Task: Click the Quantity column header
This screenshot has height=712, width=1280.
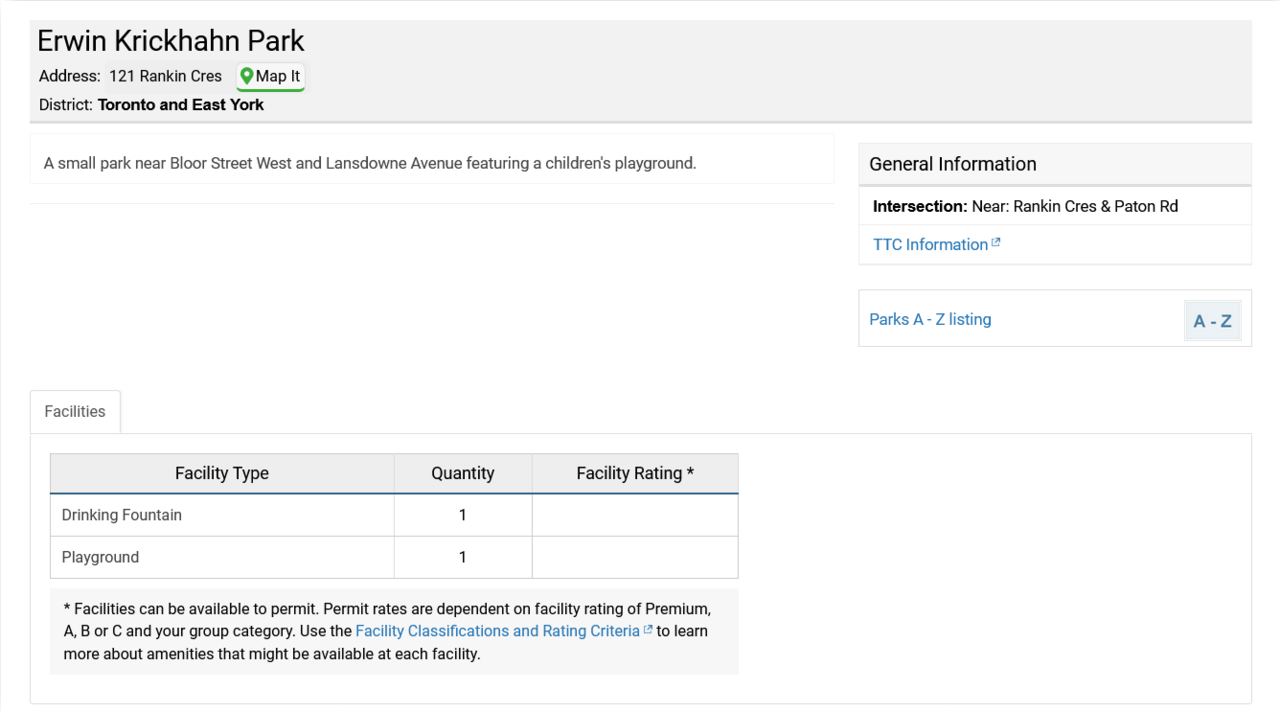Action: coord(463,474)
